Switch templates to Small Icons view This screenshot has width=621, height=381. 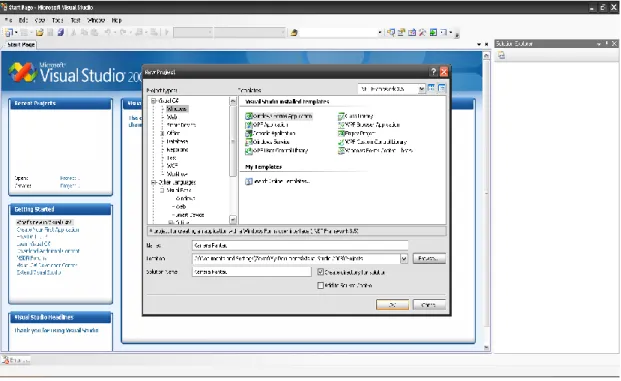[442, 88]
